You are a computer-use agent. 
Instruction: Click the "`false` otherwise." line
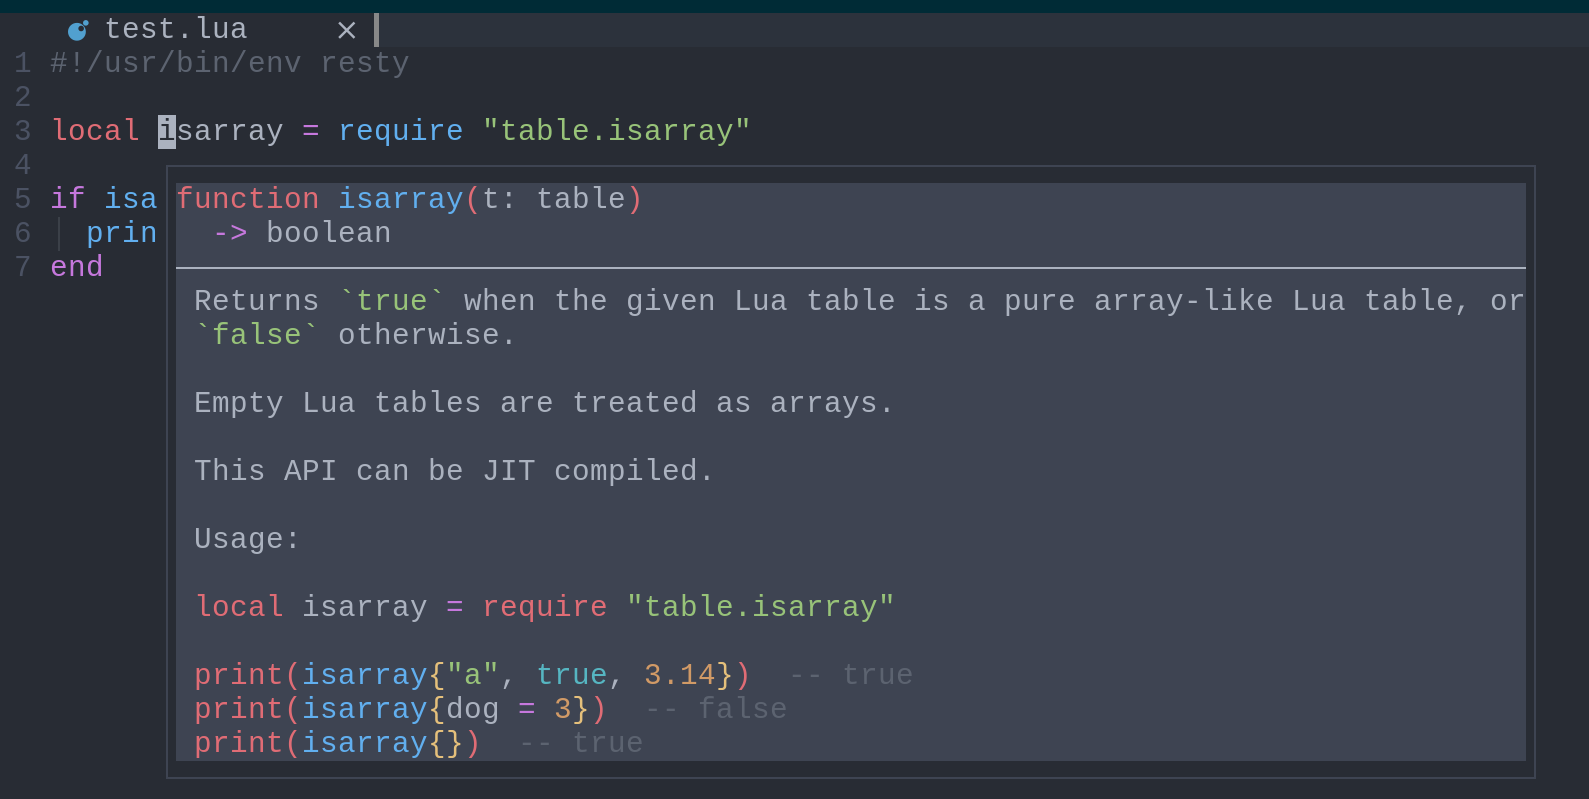[x=356, y=335]
